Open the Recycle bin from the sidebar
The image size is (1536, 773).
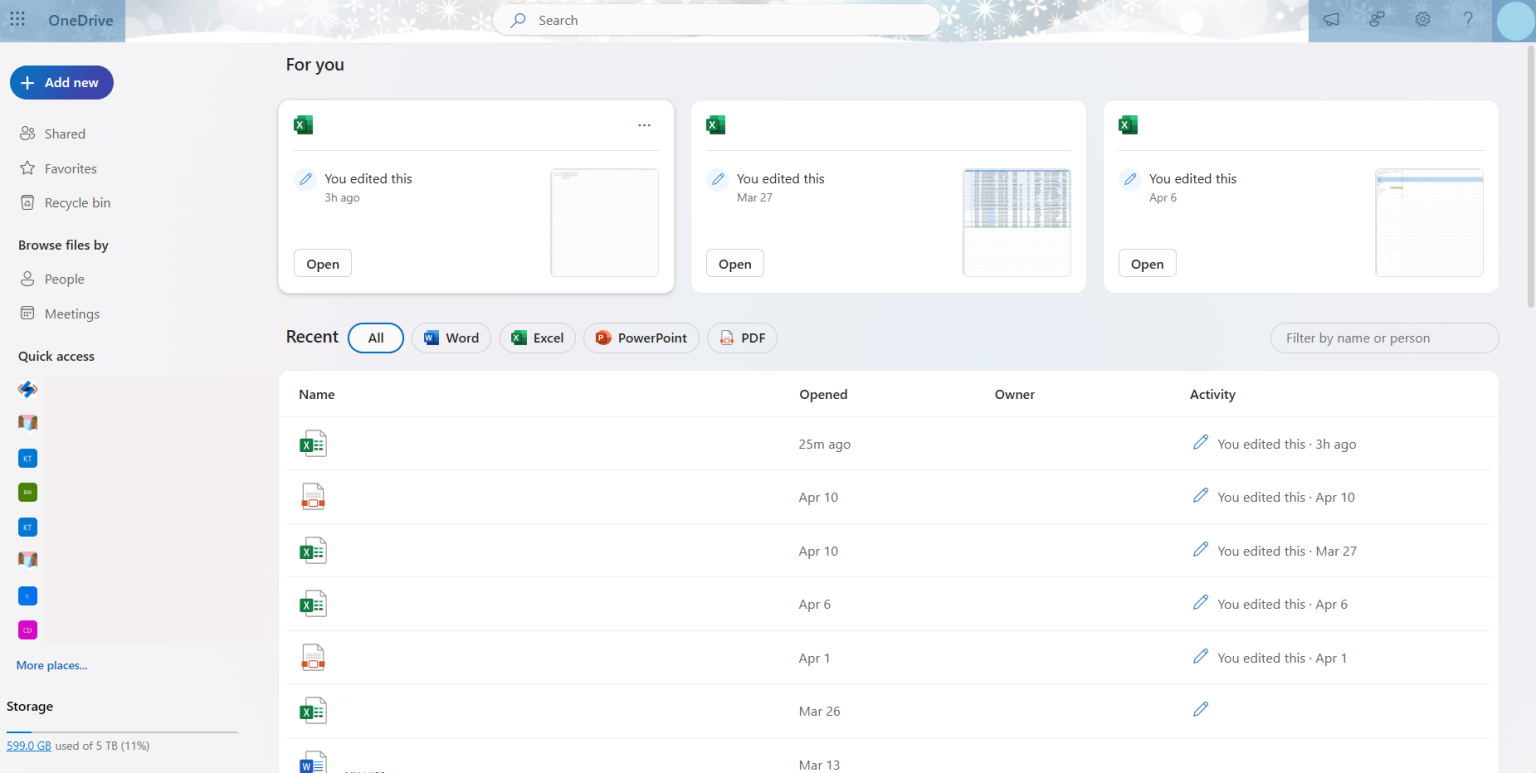[x=75, y=202]
